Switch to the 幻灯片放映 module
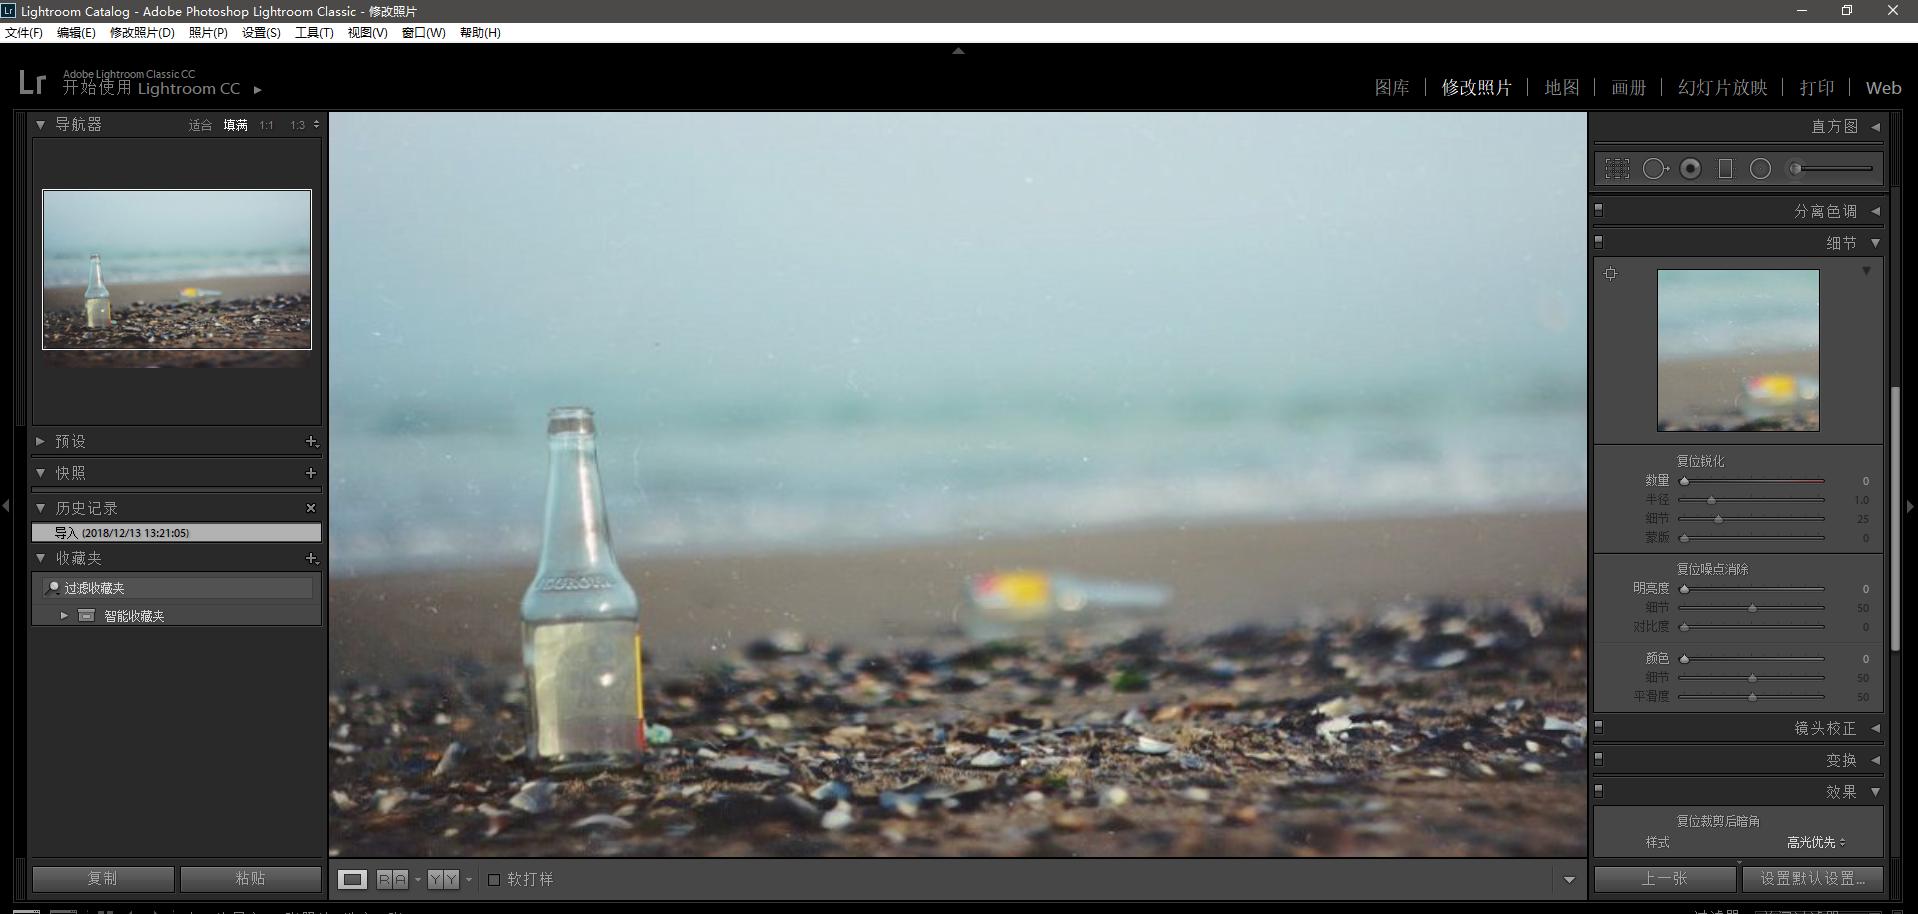 click(x=1722, y=88)
